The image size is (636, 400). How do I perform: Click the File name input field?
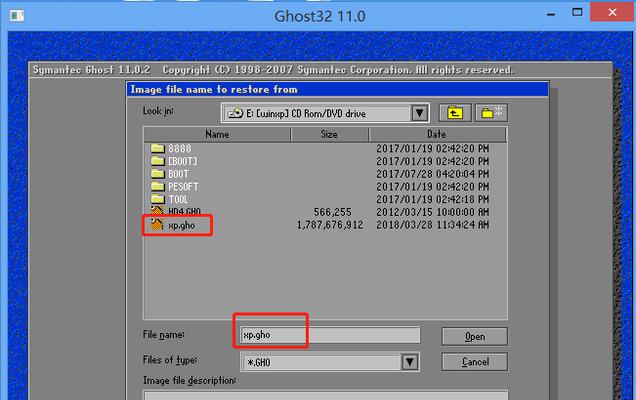(x=330, y=335)
